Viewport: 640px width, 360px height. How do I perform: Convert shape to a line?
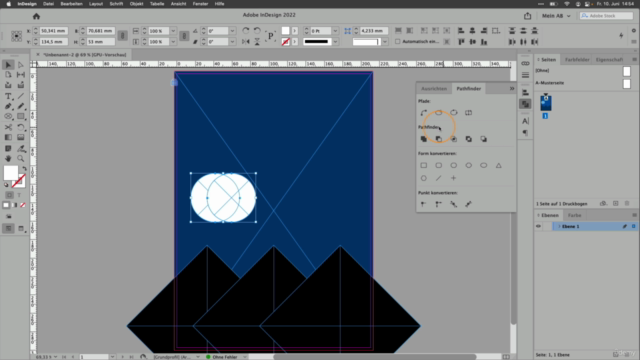point(439,178)
